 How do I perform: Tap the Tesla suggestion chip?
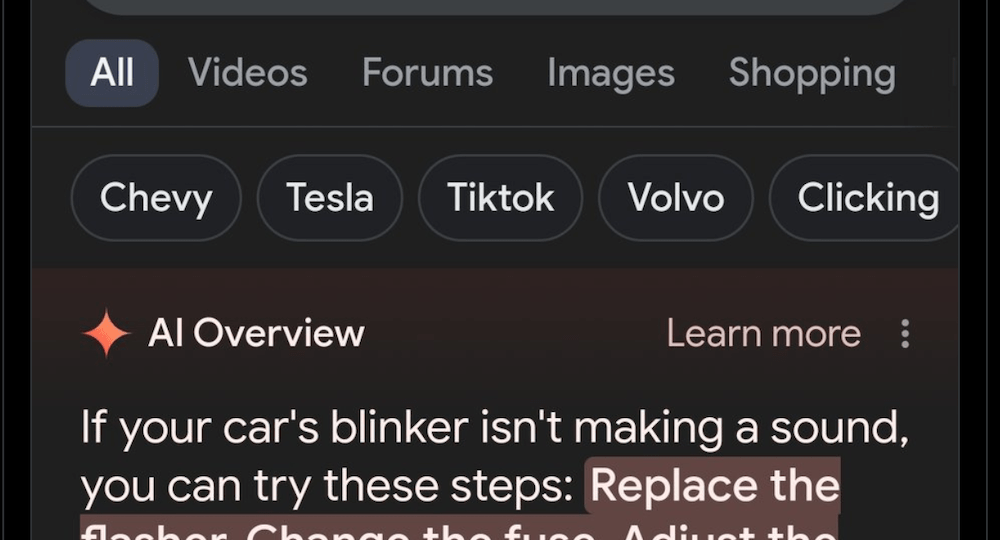click(329, 198)
